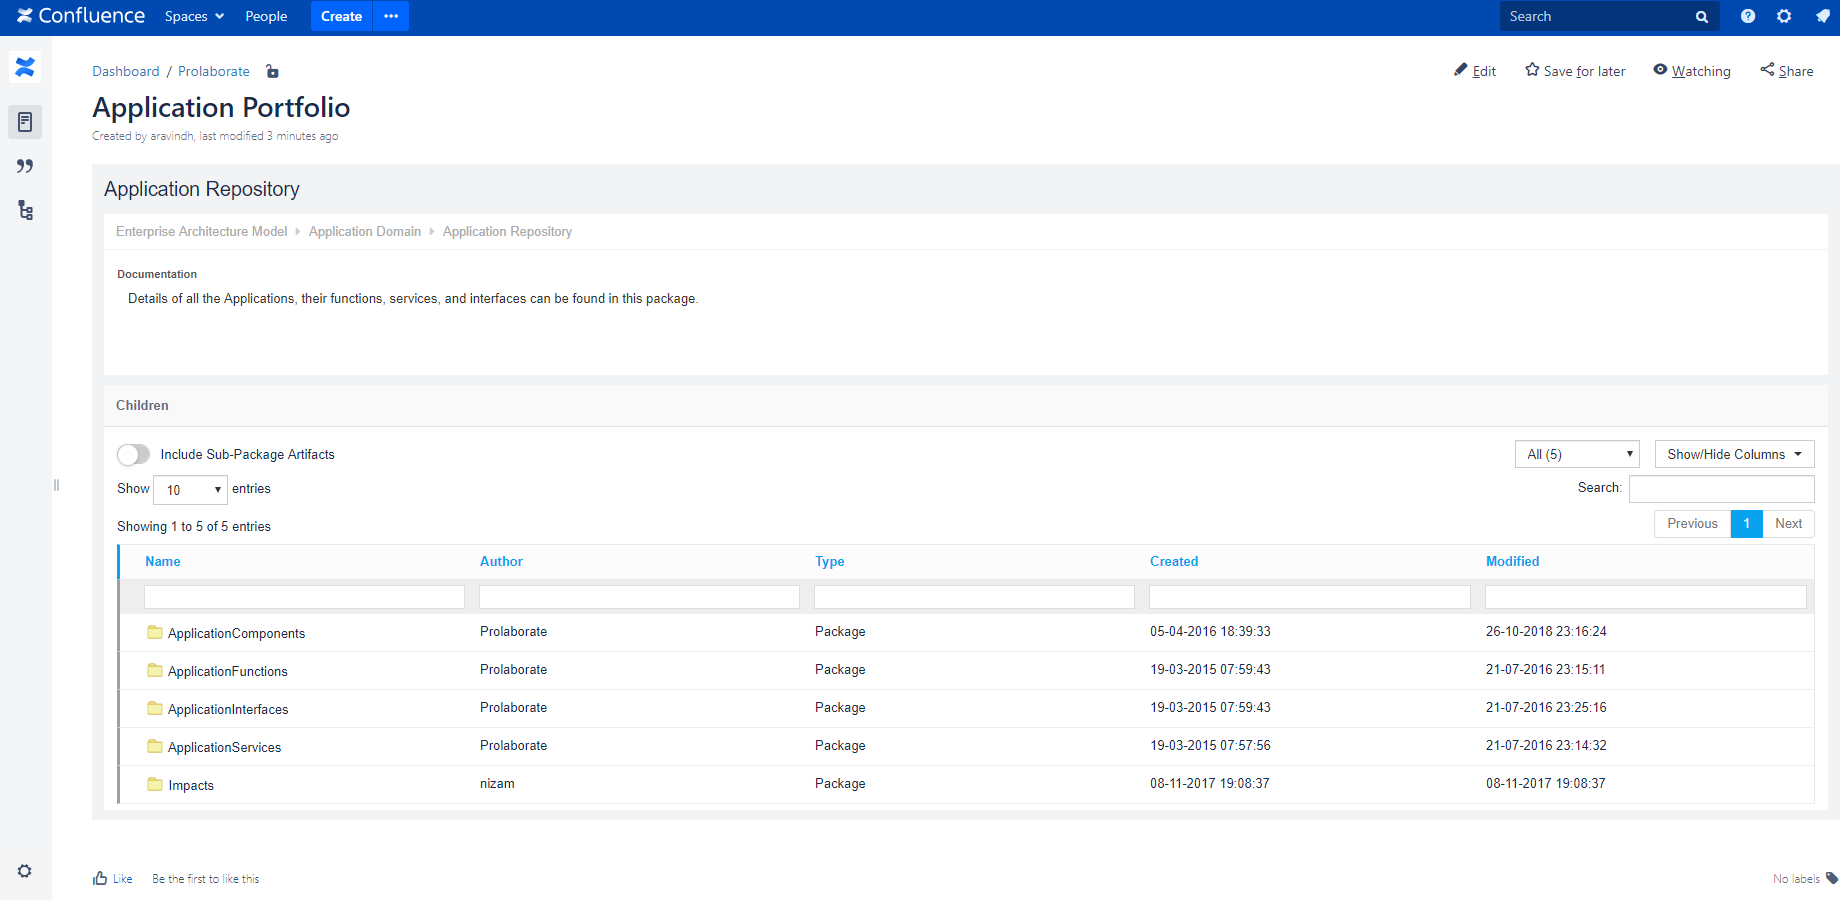Click the ApplicationFunctions folder icon
The height and width of the screenshot is (900, 1840).
(155, 670)
